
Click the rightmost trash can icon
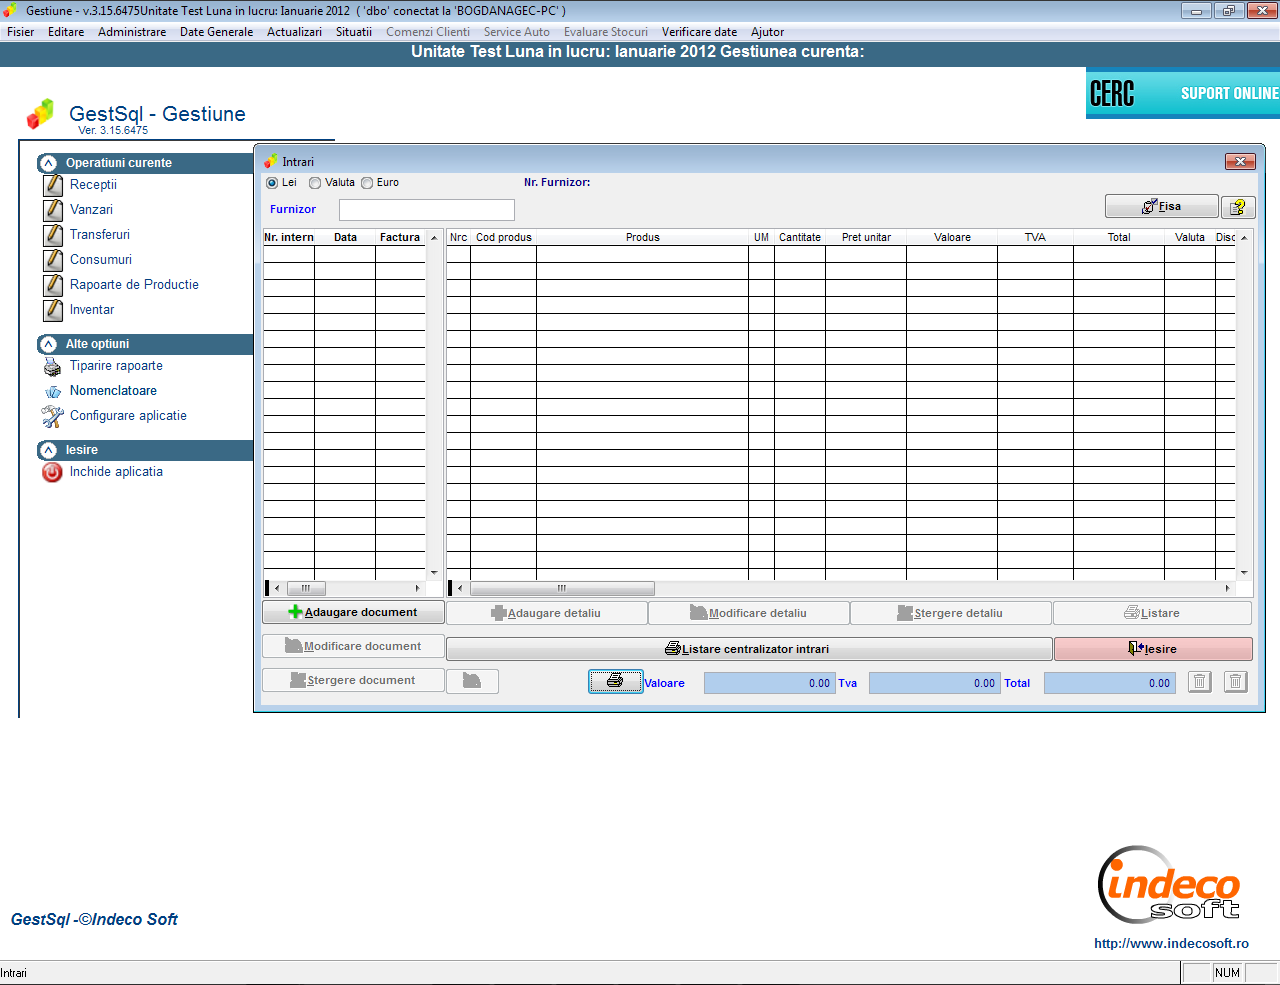click(x=1236, y=682)
